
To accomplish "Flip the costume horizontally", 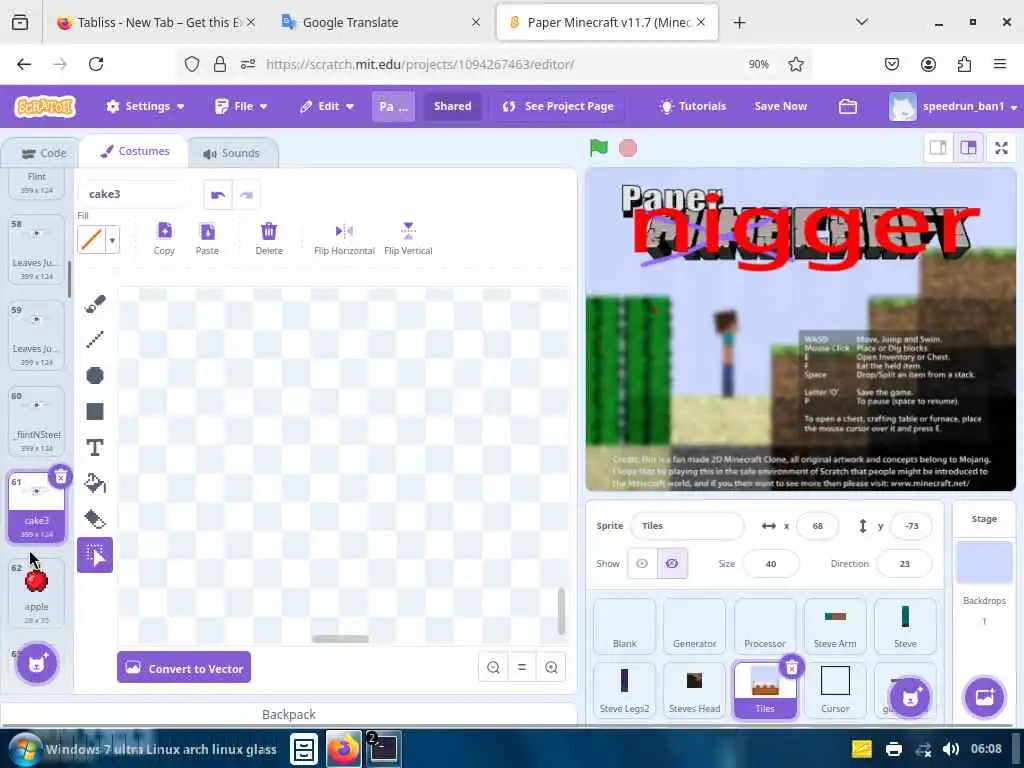I will pyautogui.click(x=344, y=239).
